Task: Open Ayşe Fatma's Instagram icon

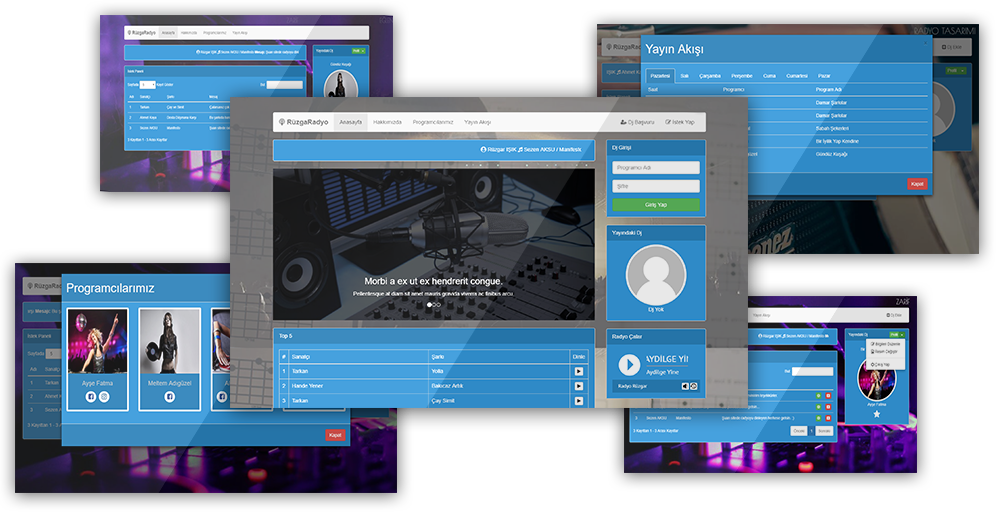Action: click(104, 397)
